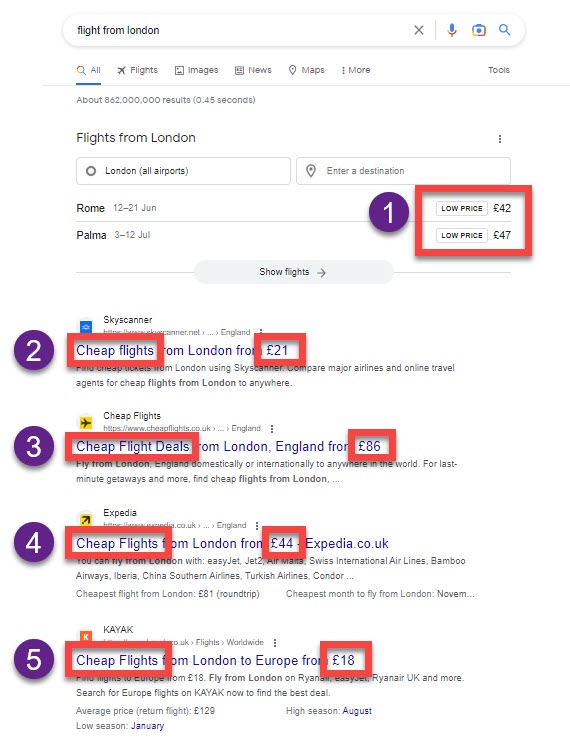The height and width of the screenshot is (746, 570).
Task: Switch to the Flights tab
Action: pos(138,70)
